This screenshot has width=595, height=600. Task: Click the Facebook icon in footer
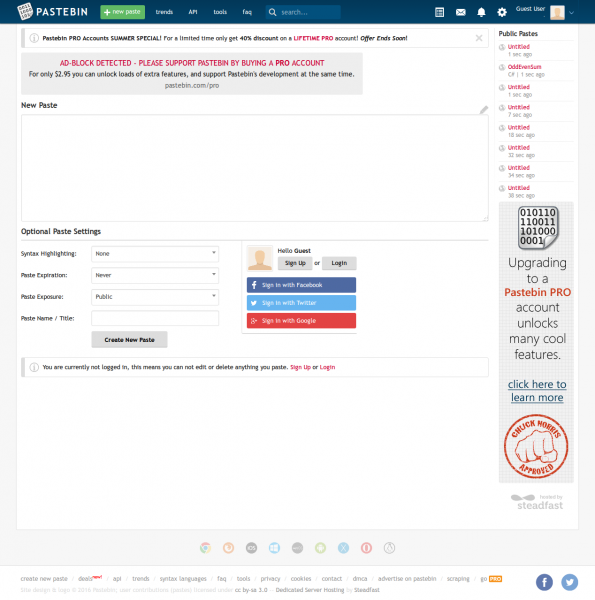[544, 582]
